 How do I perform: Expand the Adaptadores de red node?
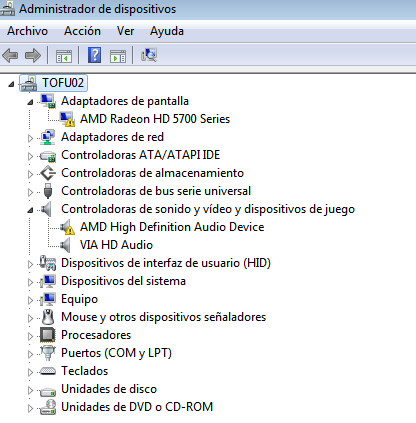30,138
